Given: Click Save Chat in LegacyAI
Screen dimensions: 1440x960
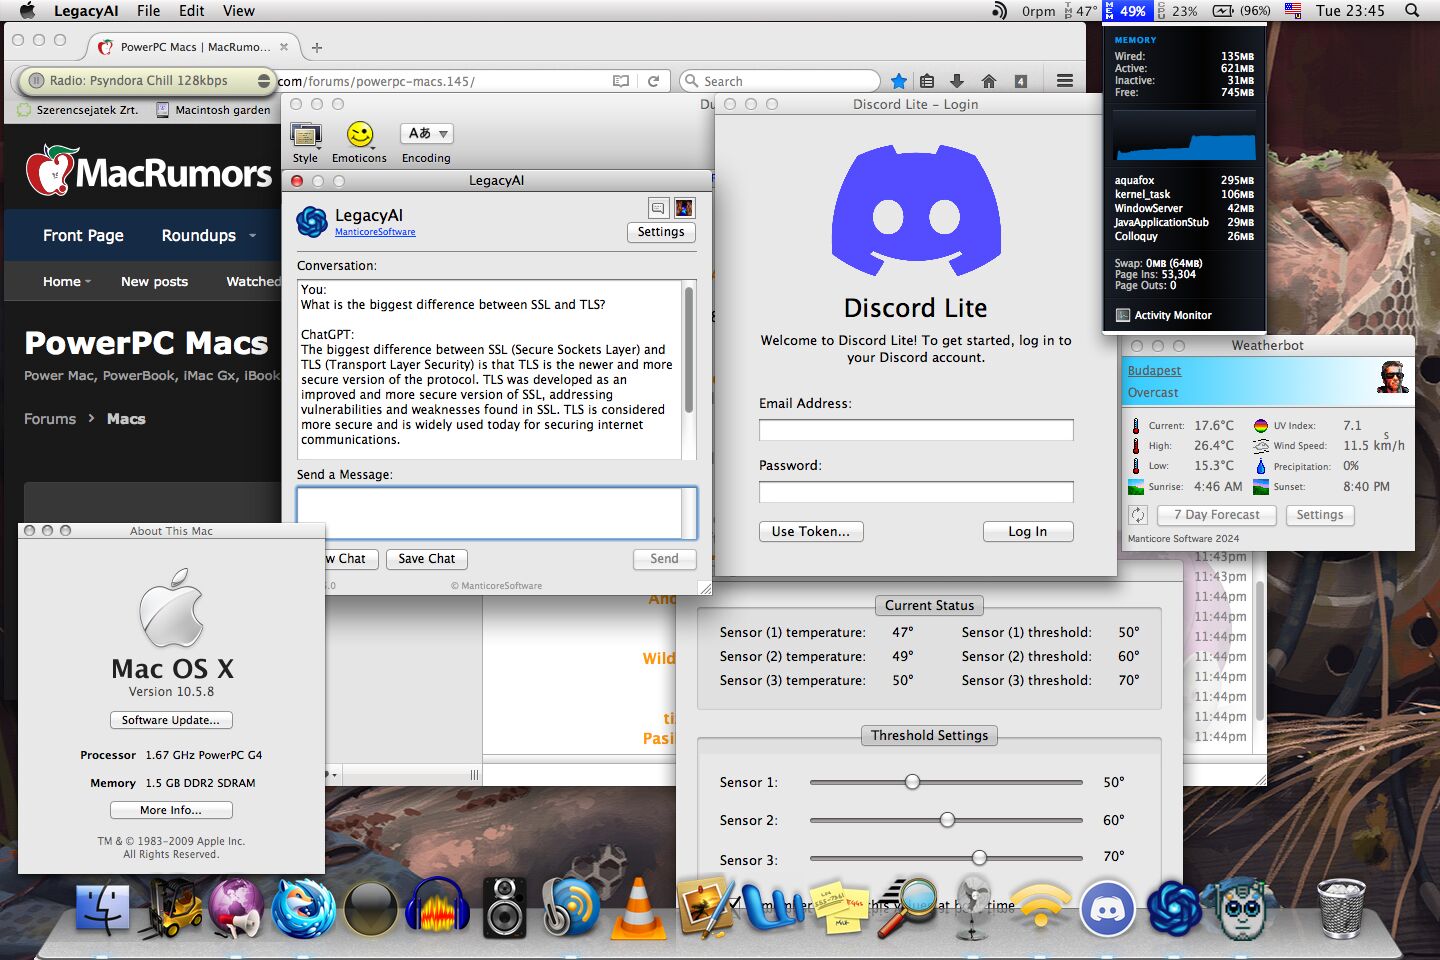Looking at the screenshot, I should tap(427, 559).
